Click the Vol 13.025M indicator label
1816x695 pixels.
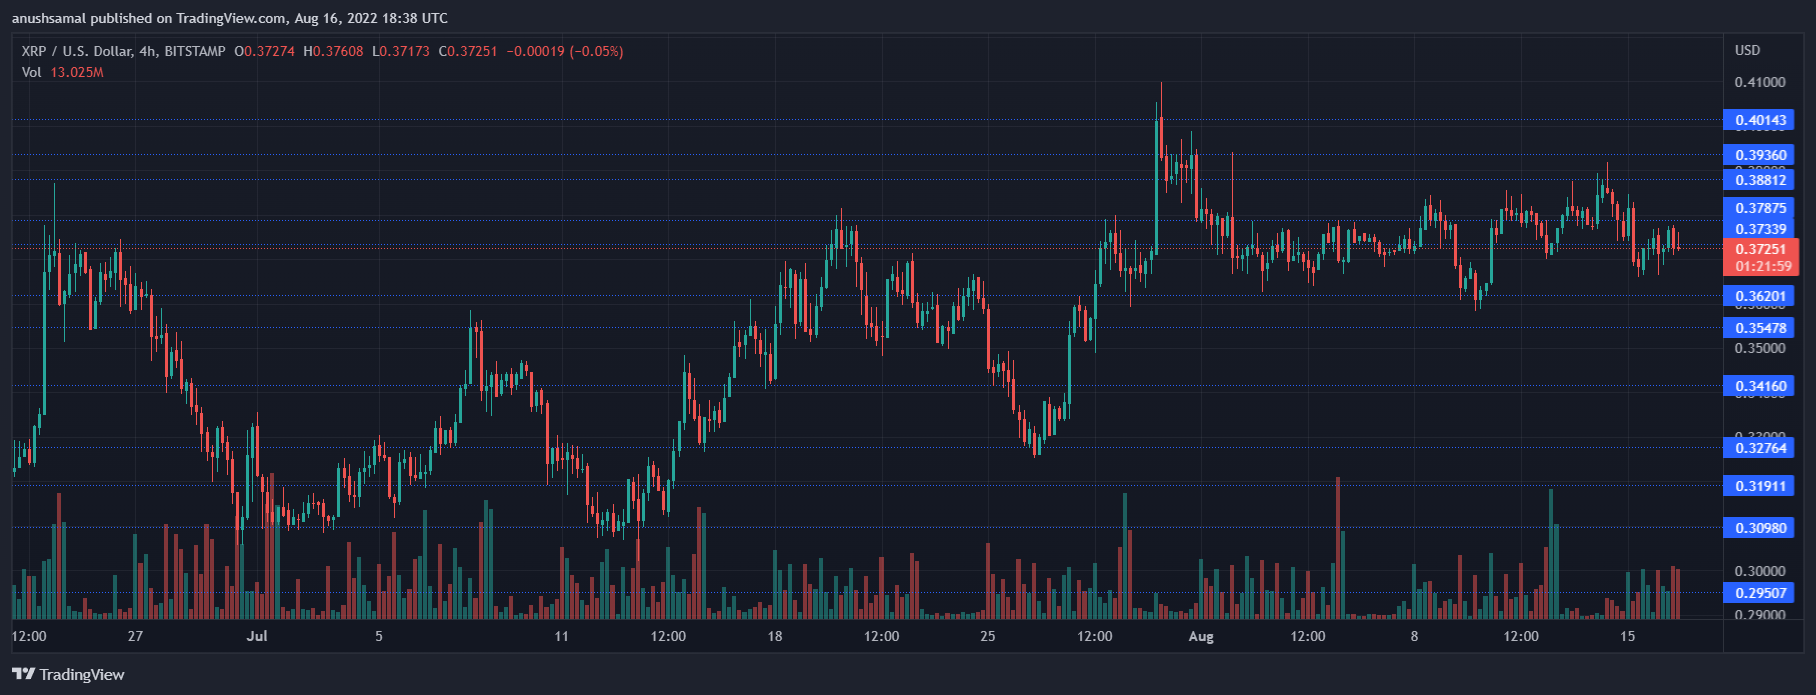62,72
